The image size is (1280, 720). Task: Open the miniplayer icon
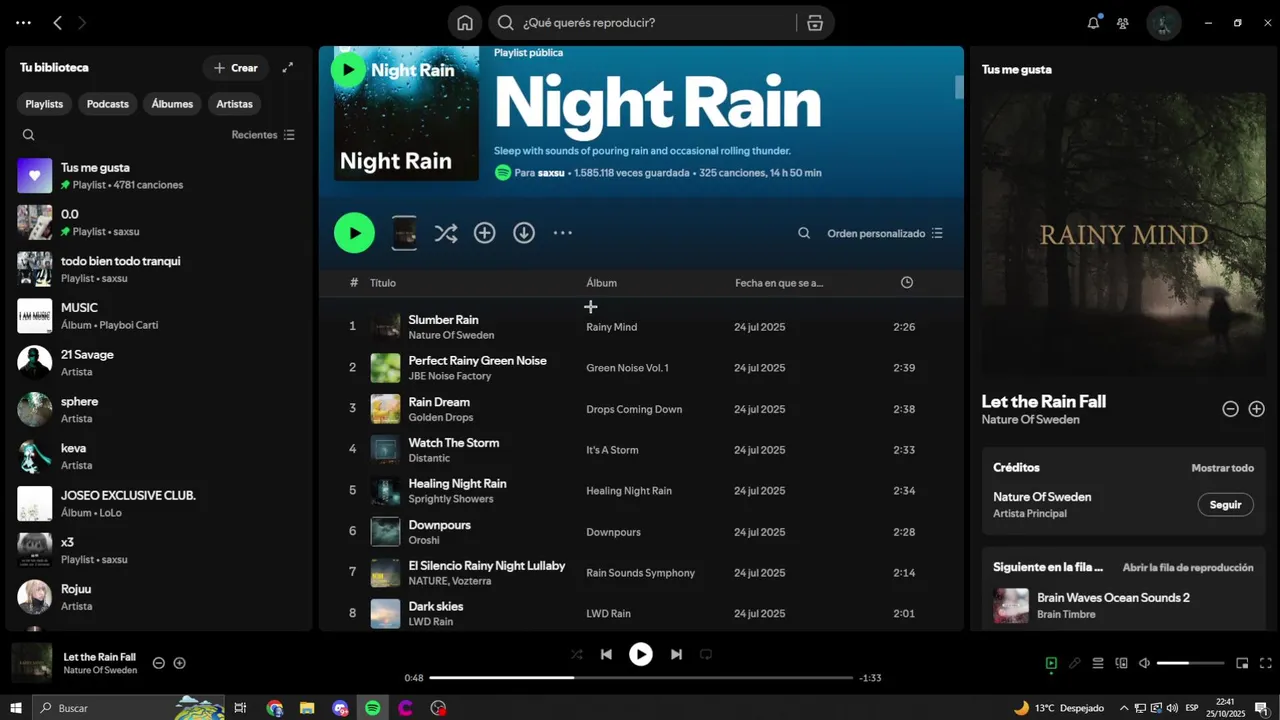(x=1242, y=663)
